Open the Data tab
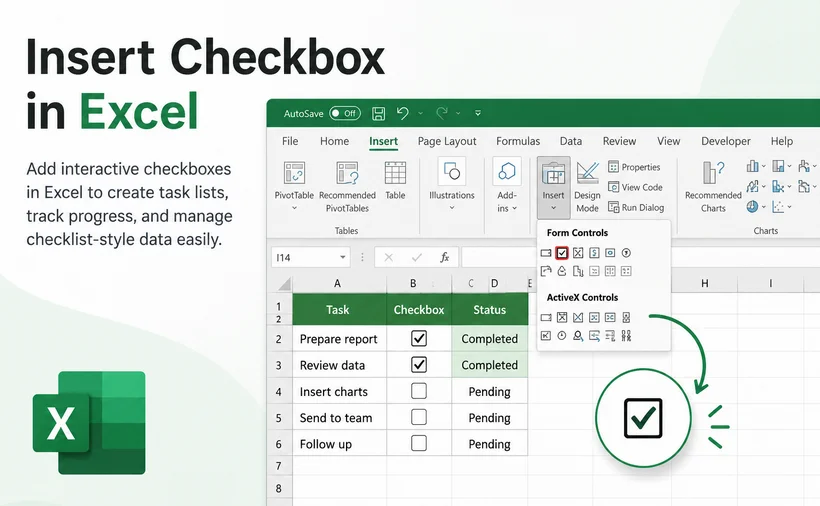The height and width of the screenshot is (506, 820). [571, 141]
